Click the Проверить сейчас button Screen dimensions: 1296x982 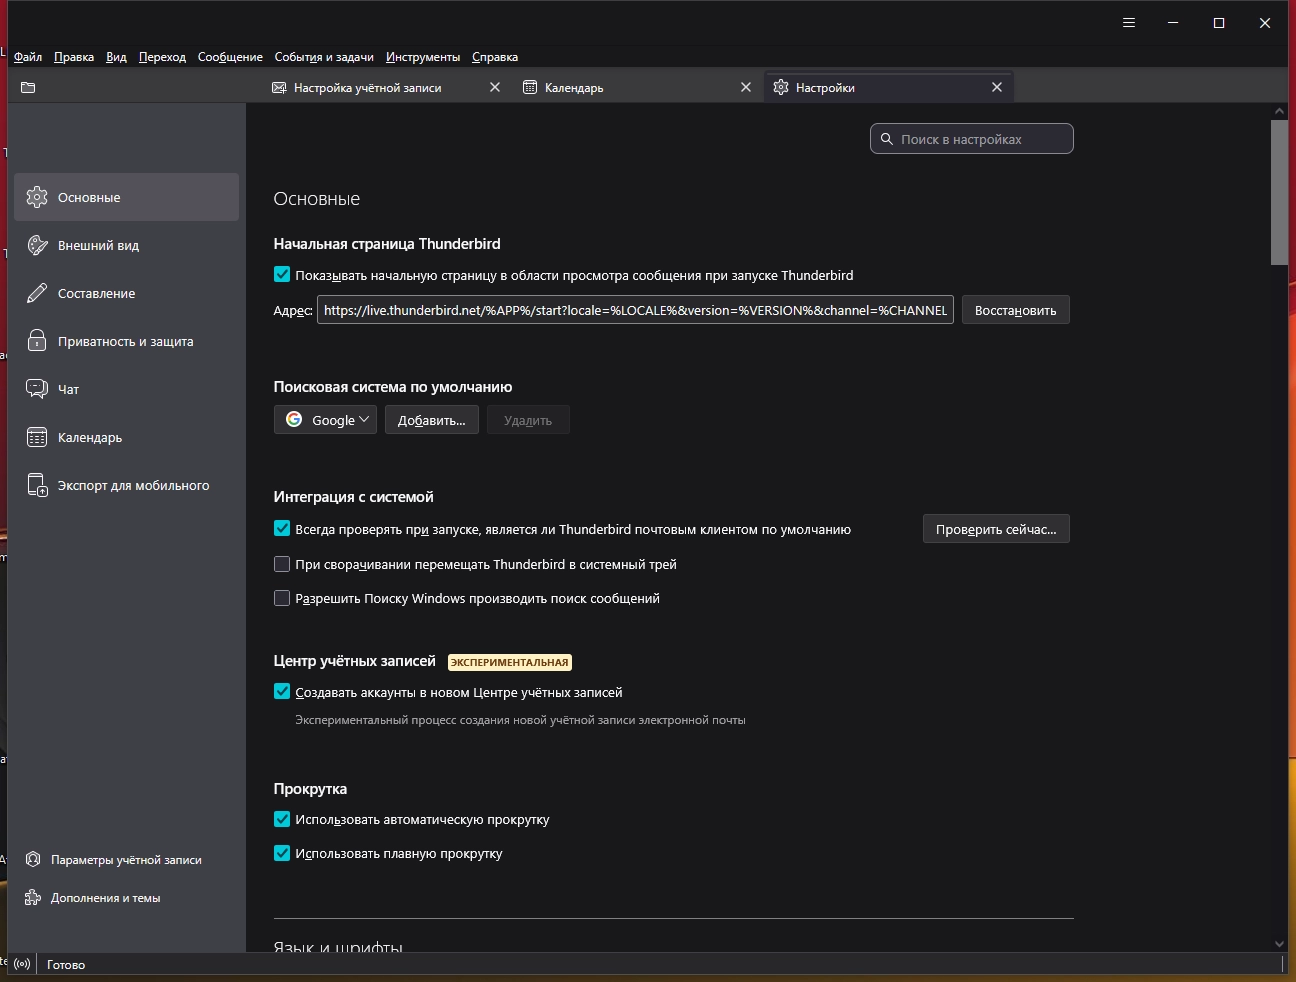[x=996, y=529]
